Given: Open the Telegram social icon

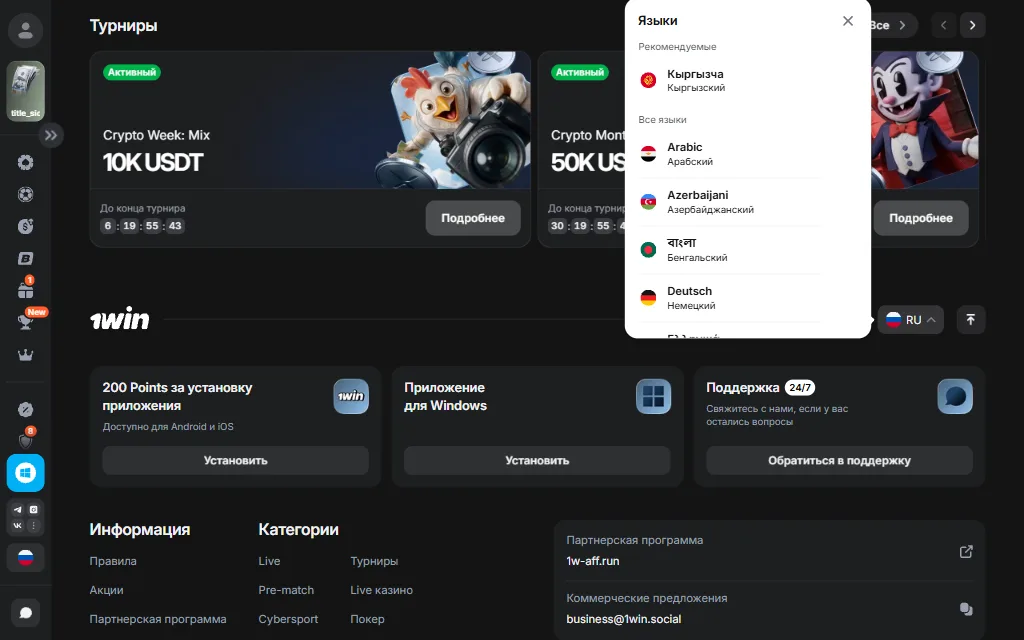Looking at the screenshot, I should pos(18,509).
